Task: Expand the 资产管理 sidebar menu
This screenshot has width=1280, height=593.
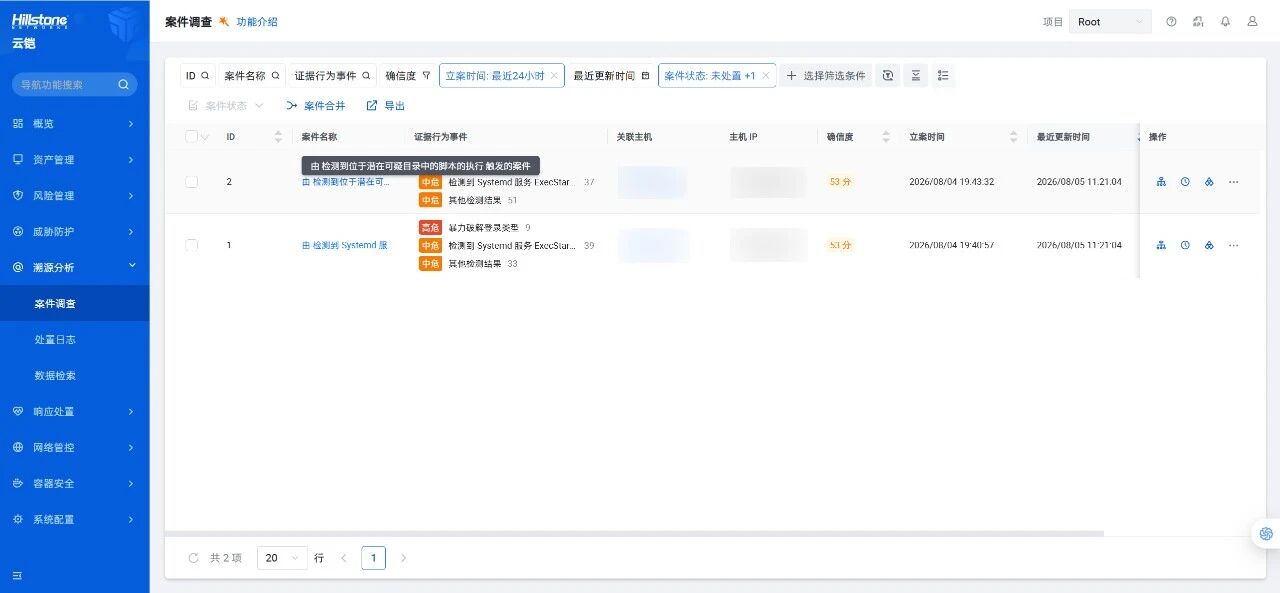Action: [74, 159]
